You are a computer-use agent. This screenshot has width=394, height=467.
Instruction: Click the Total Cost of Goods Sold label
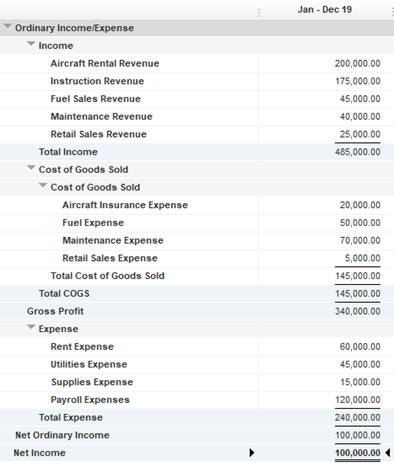[107, 276]
